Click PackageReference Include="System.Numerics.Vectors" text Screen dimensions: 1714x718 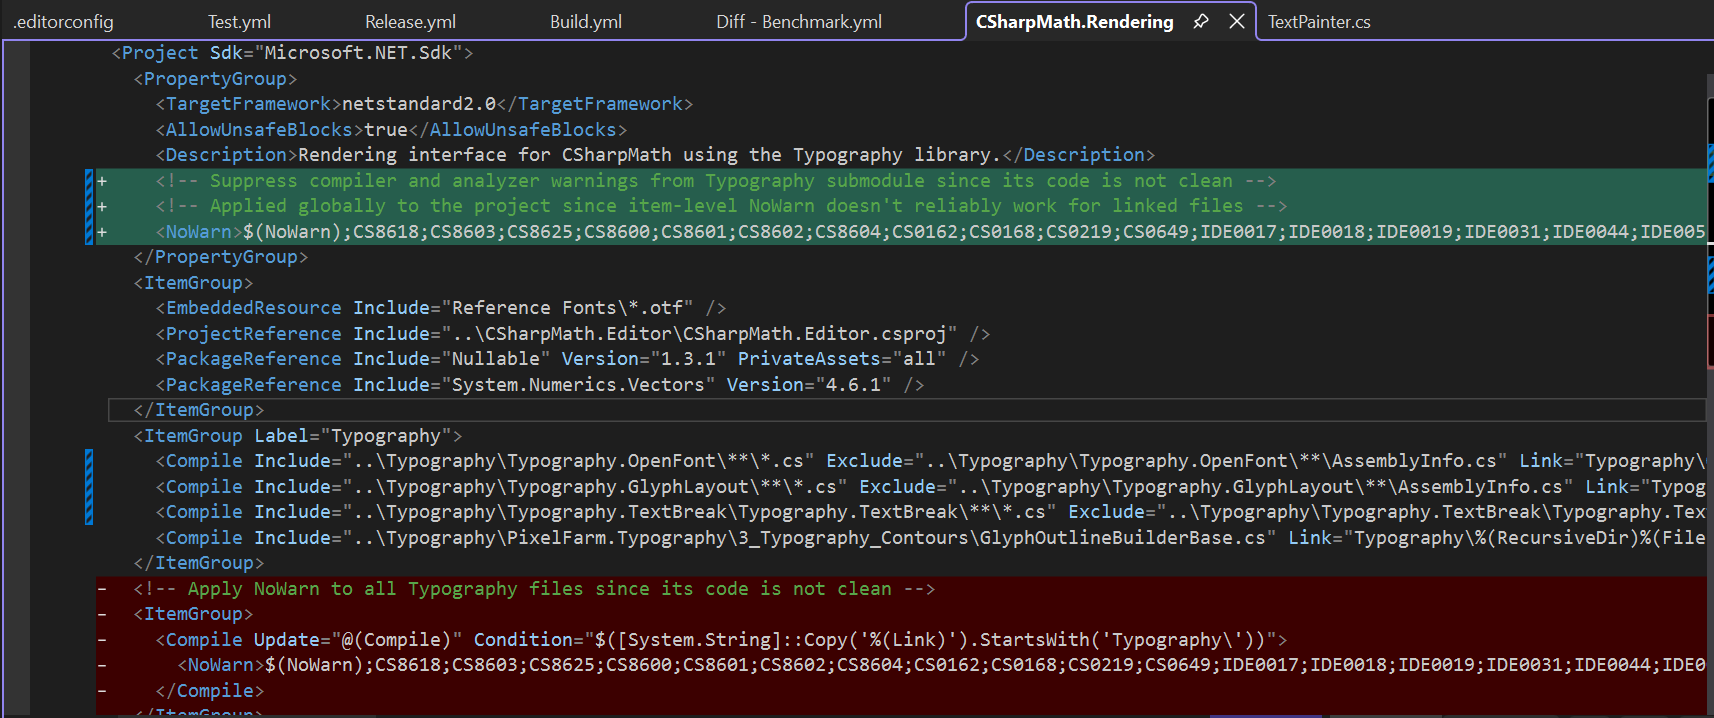(435, 385)
